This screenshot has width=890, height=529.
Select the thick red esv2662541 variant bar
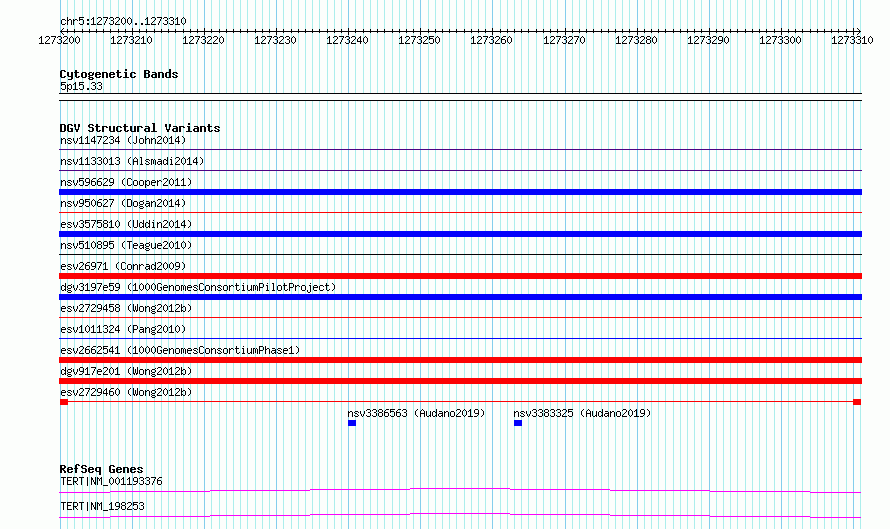(460, 360)
